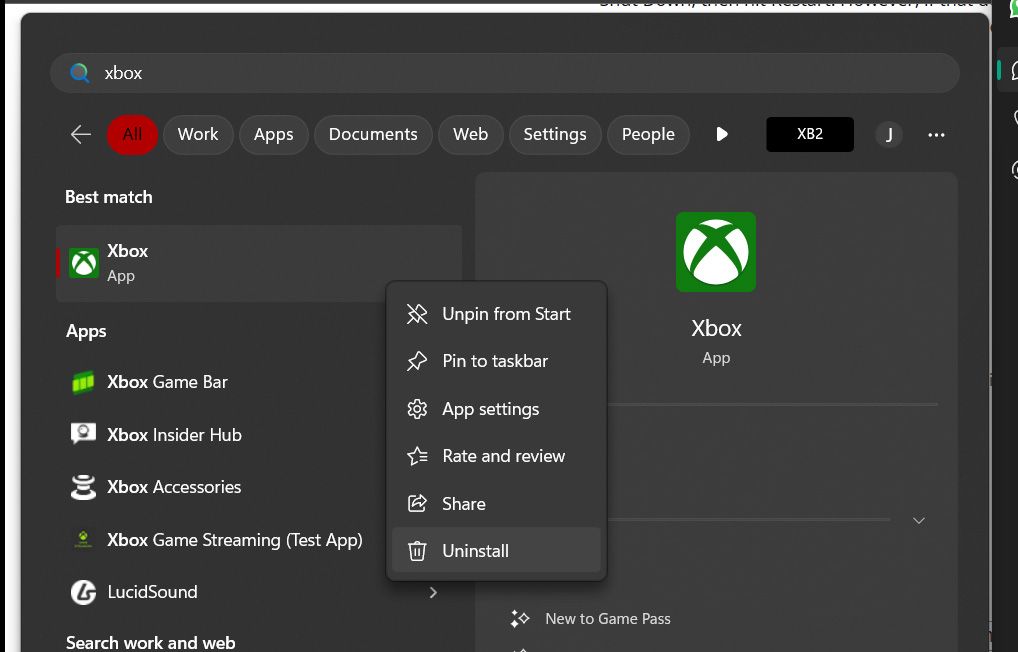Select the Xbox Accessories controller icon
Image resolution: width=1018 pixels, height=652 pixels.
[84, 487]
